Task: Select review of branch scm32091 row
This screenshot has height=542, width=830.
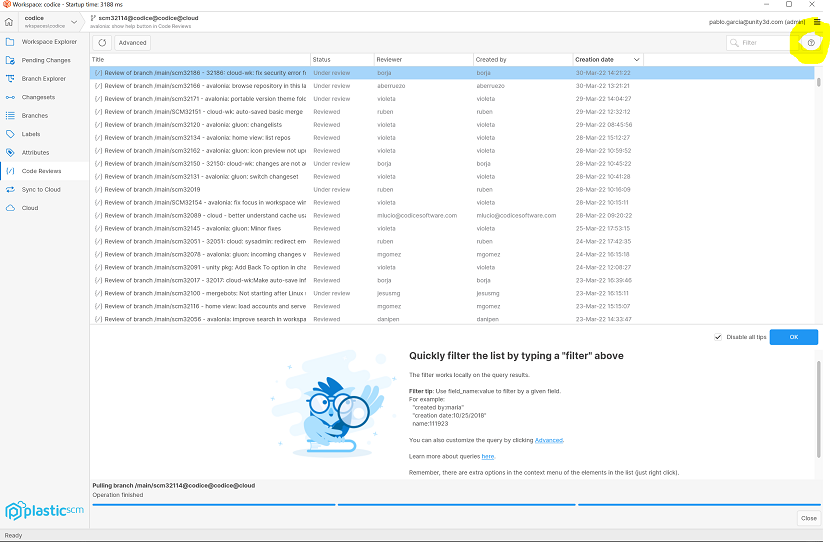Action: coord(452,267)
